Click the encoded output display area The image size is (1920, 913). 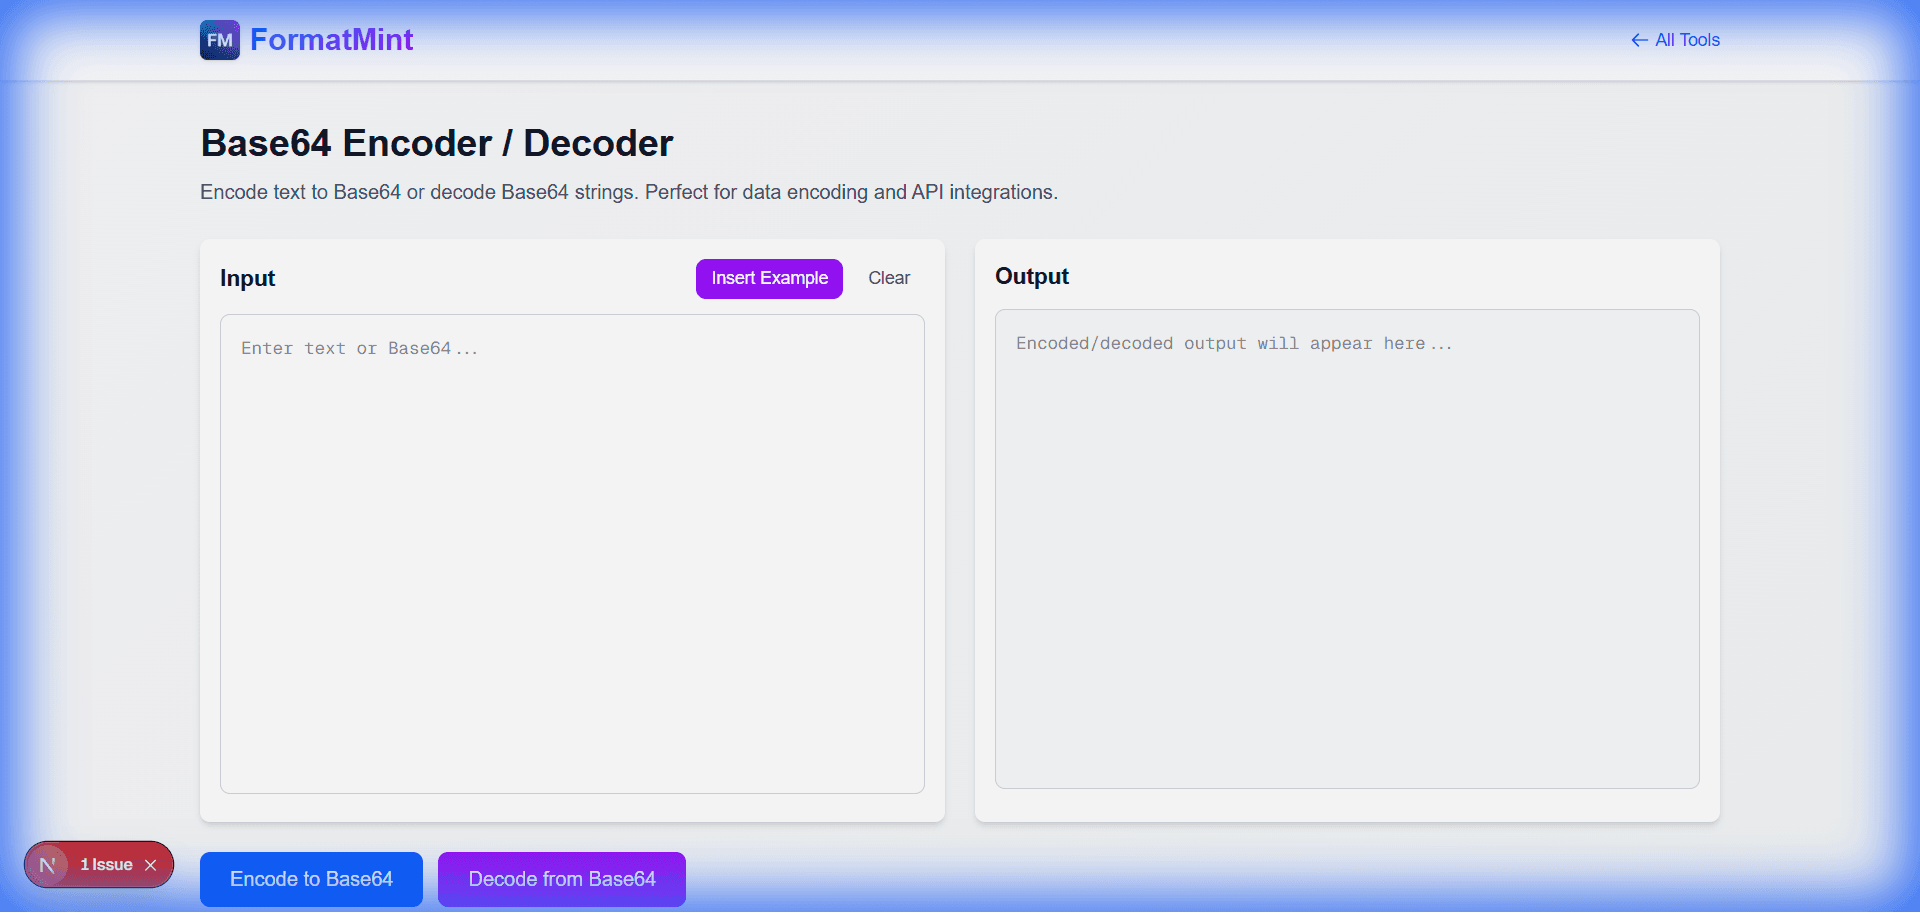coord(1346,550)
